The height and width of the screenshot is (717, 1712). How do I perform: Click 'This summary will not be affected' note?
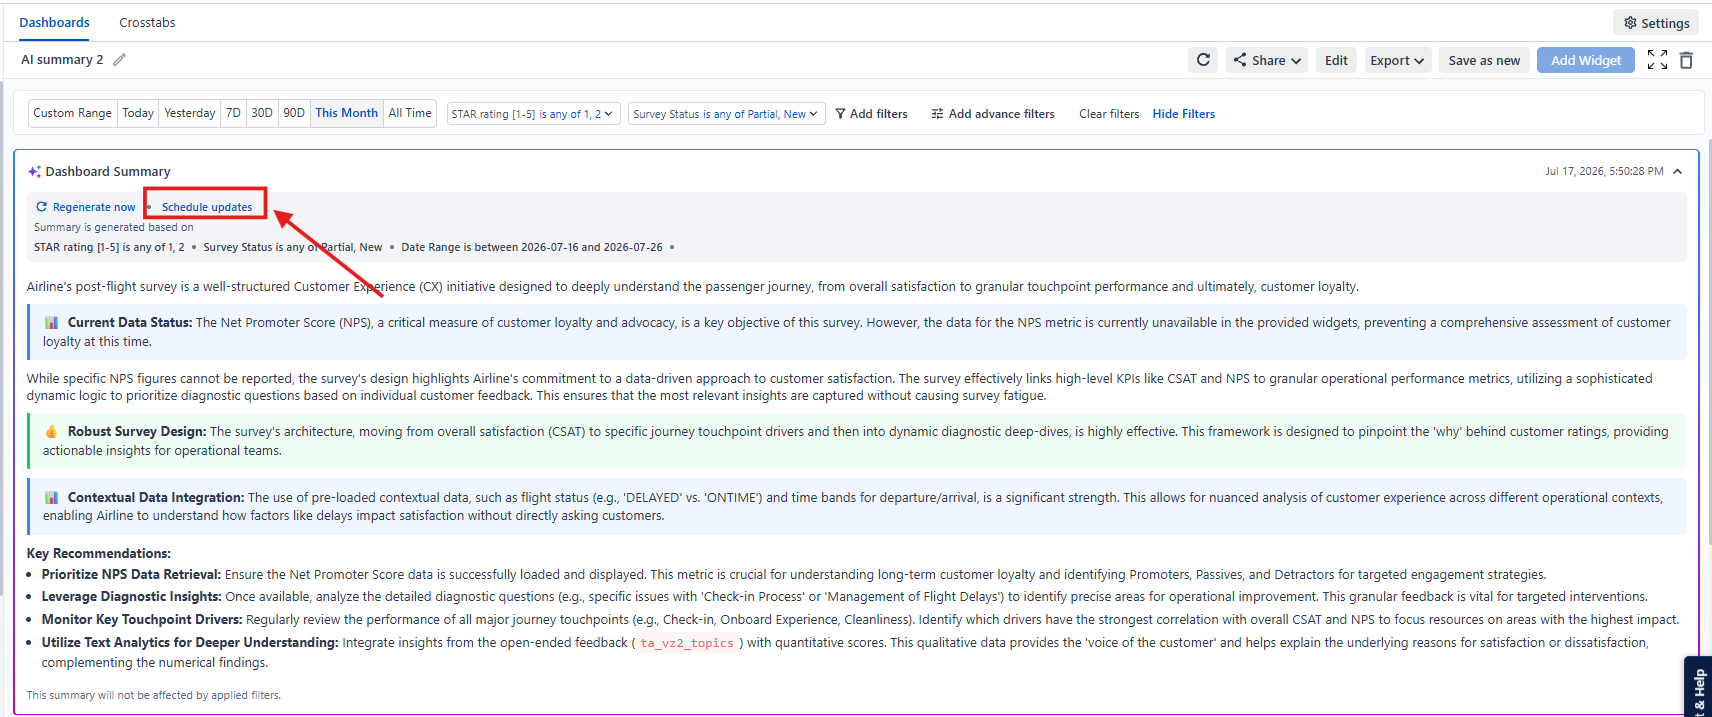[154, 695]
